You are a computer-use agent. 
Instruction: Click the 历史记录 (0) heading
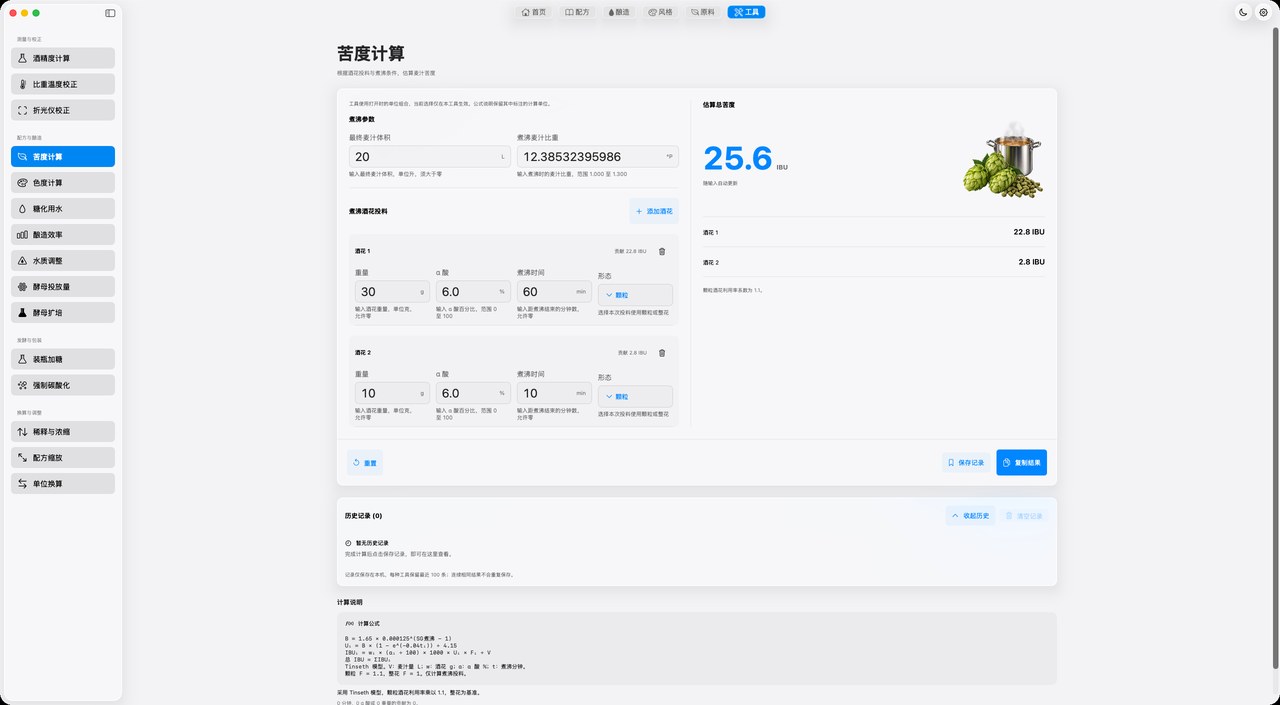tap(364, 516)
